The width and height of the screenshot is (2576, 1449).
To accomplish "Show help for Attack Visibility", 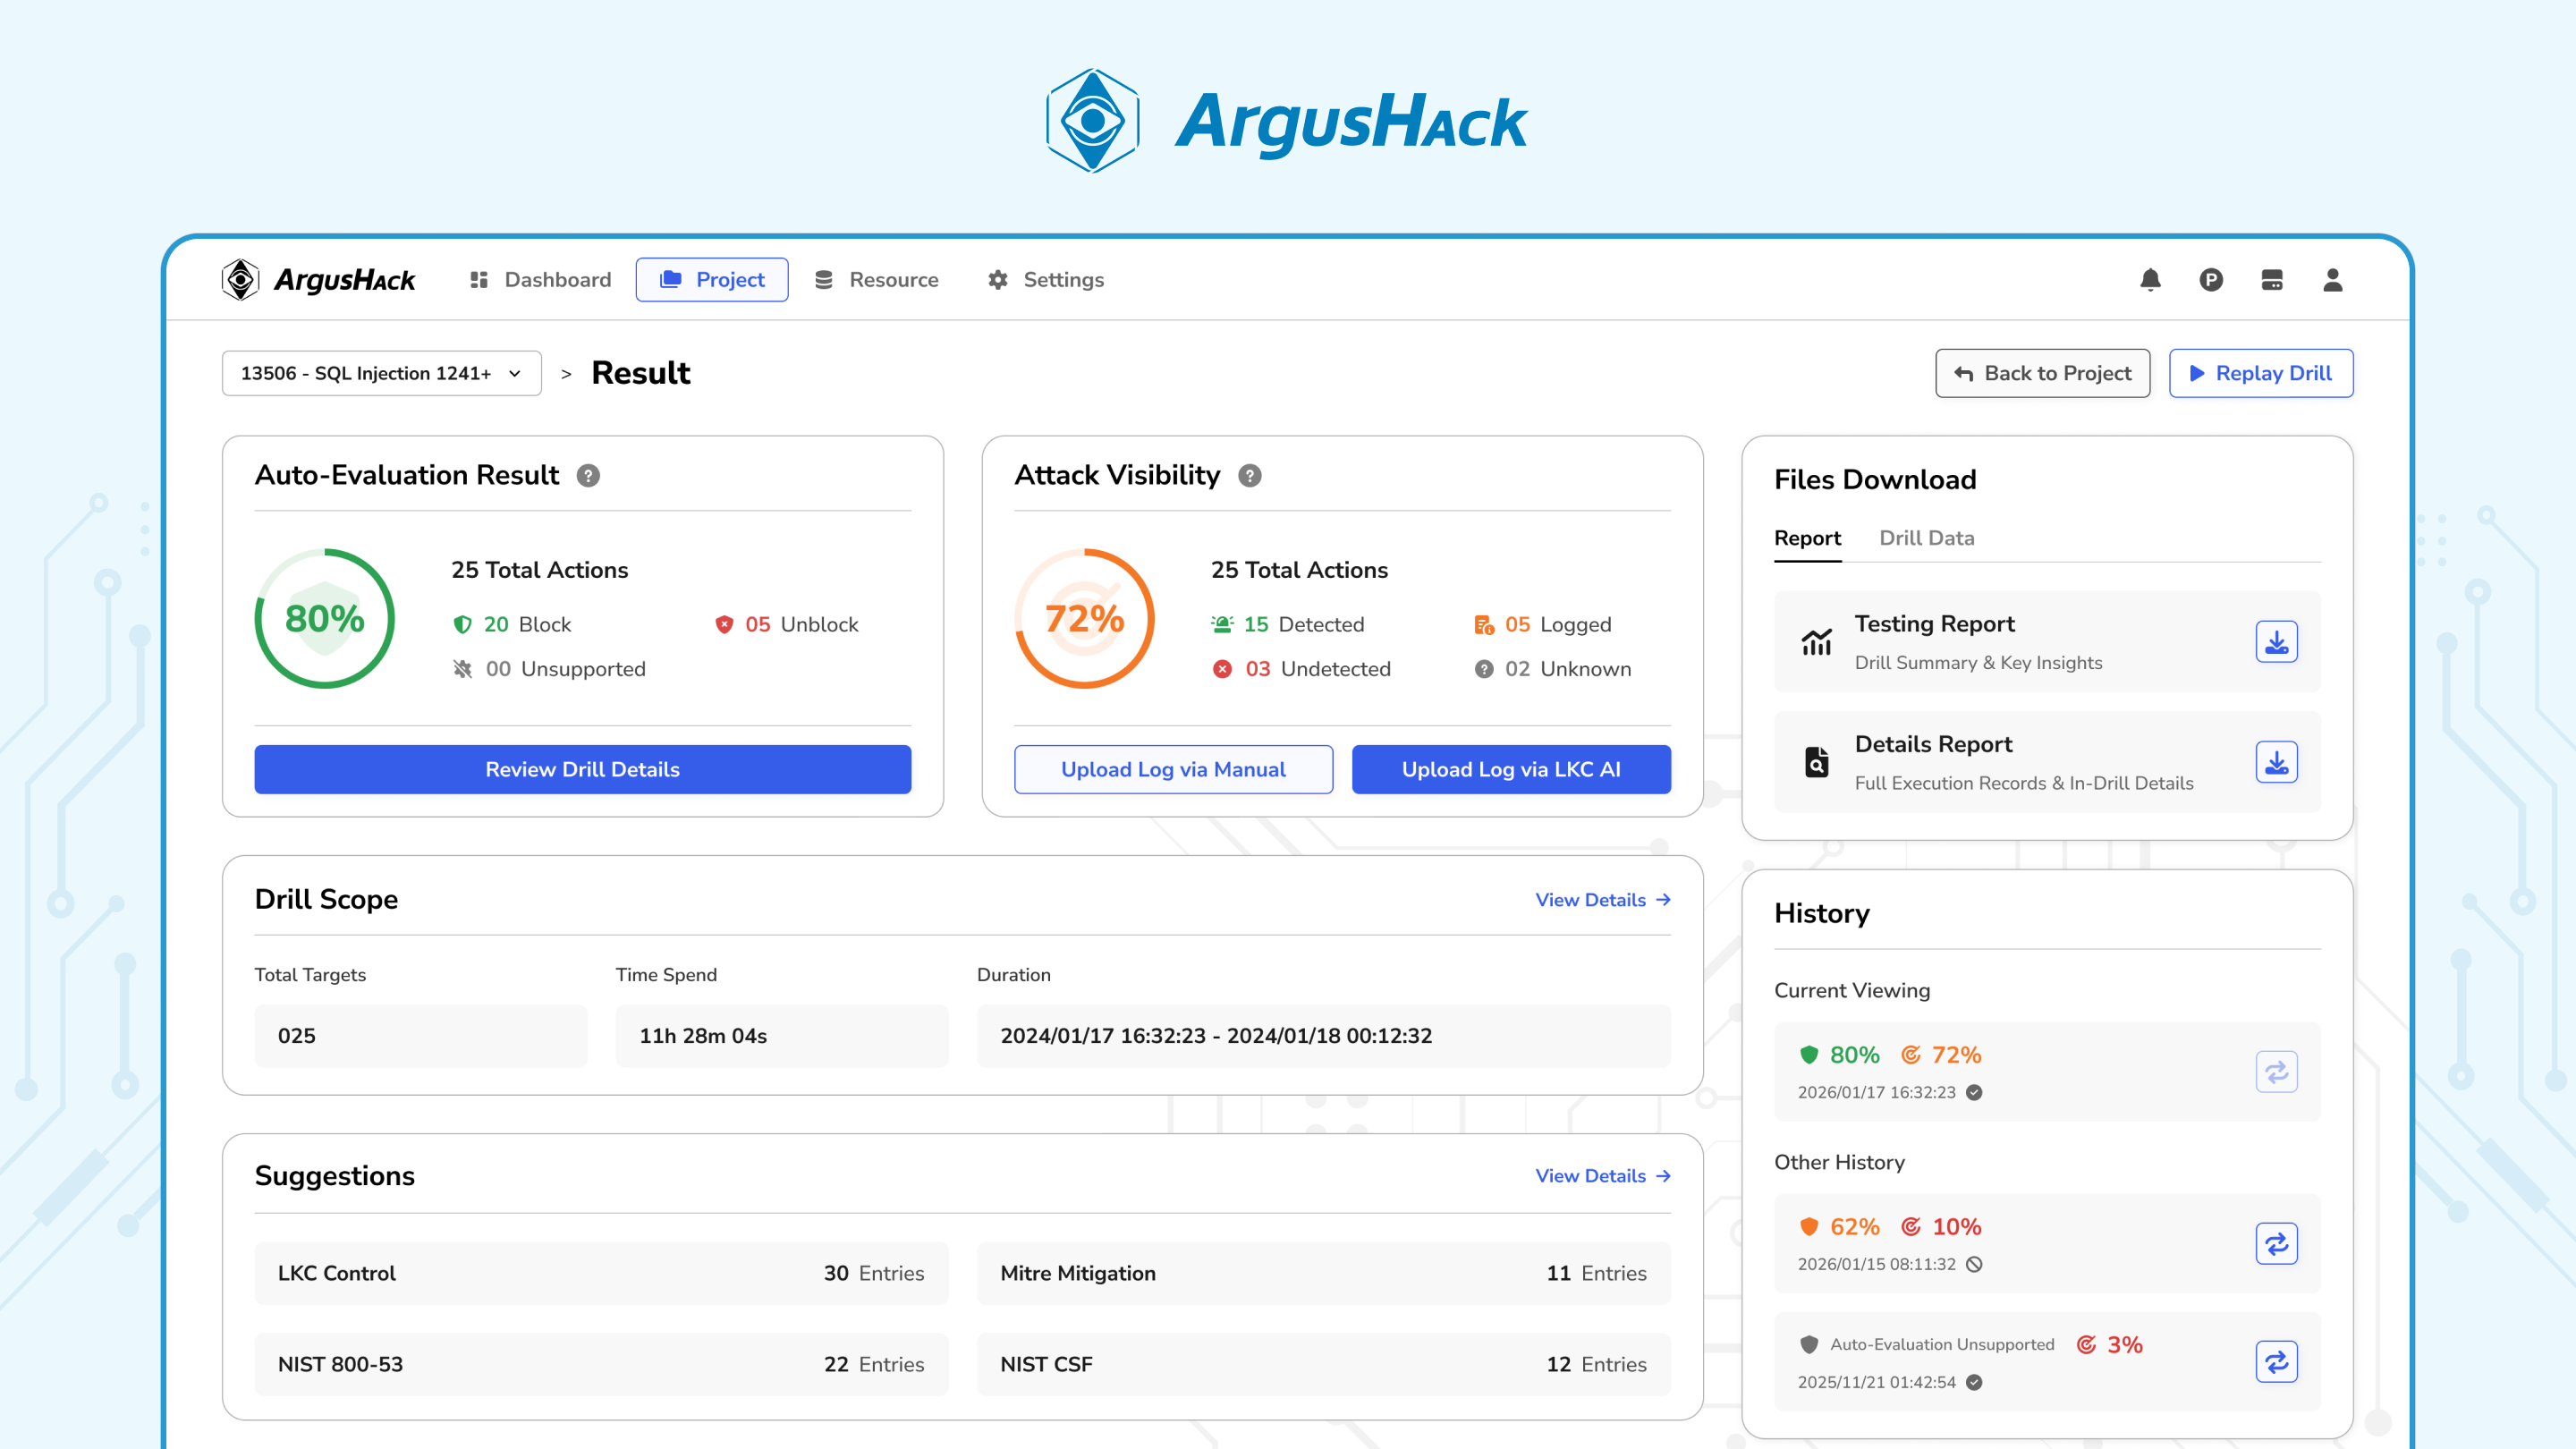I will [x=1250, y=476].
